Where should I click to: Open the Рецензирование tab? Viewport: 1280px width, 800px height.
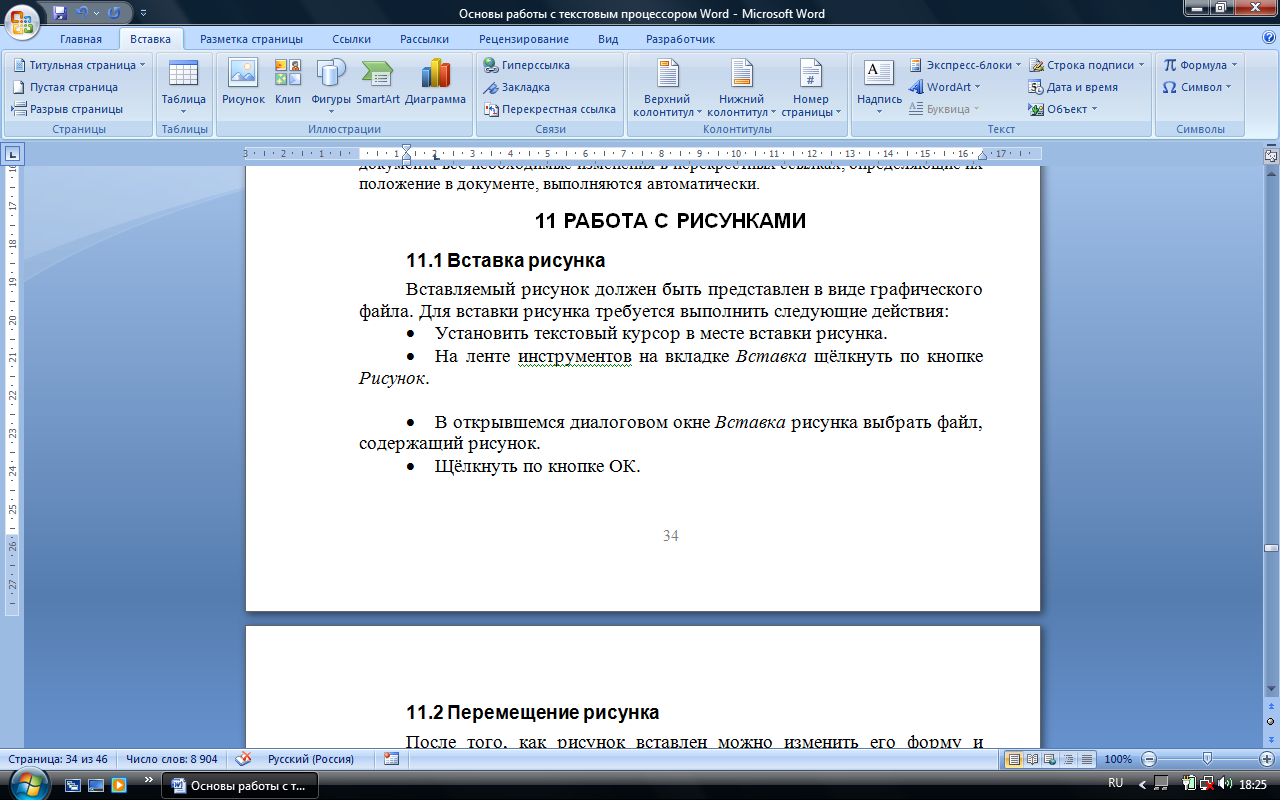tap(523, 39)
